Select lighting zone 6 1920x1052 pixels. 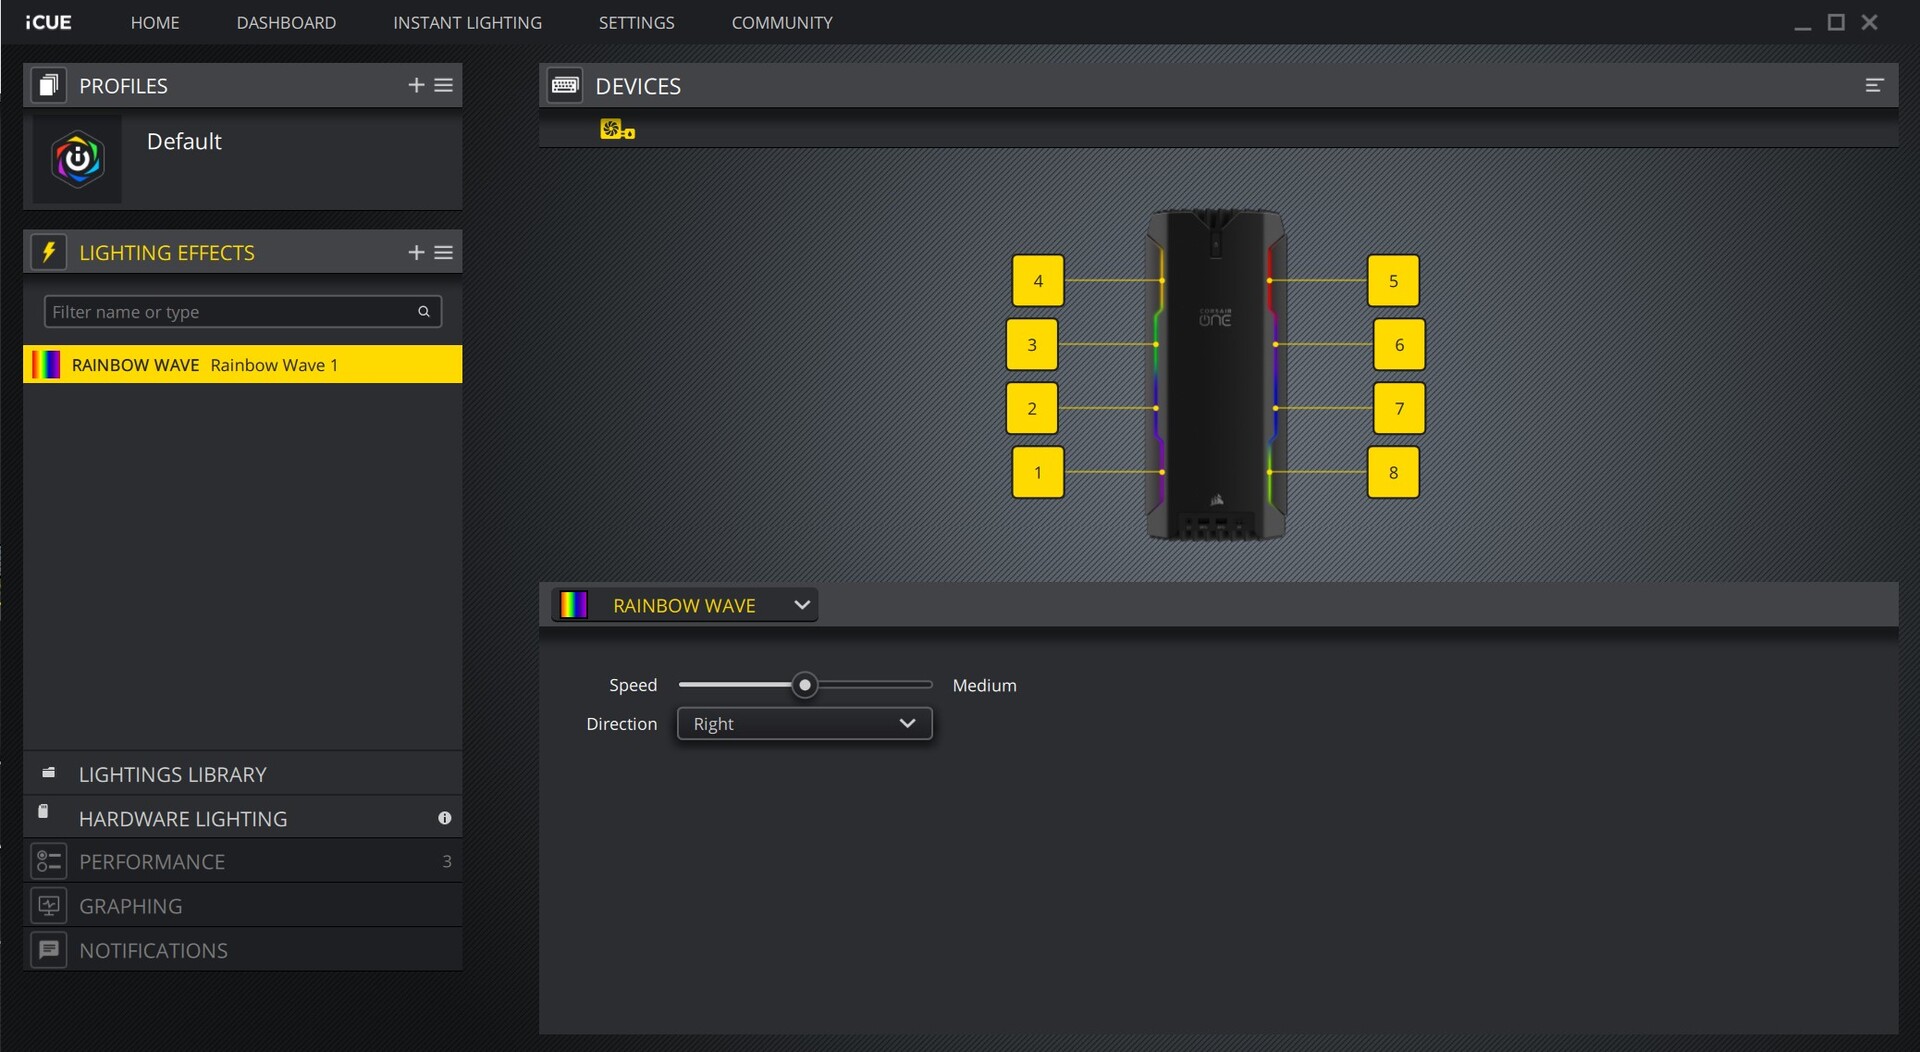point(1399,345)
